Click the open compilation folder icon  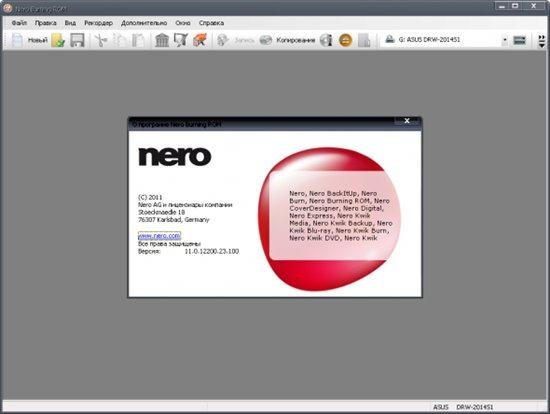coord(58,40)
